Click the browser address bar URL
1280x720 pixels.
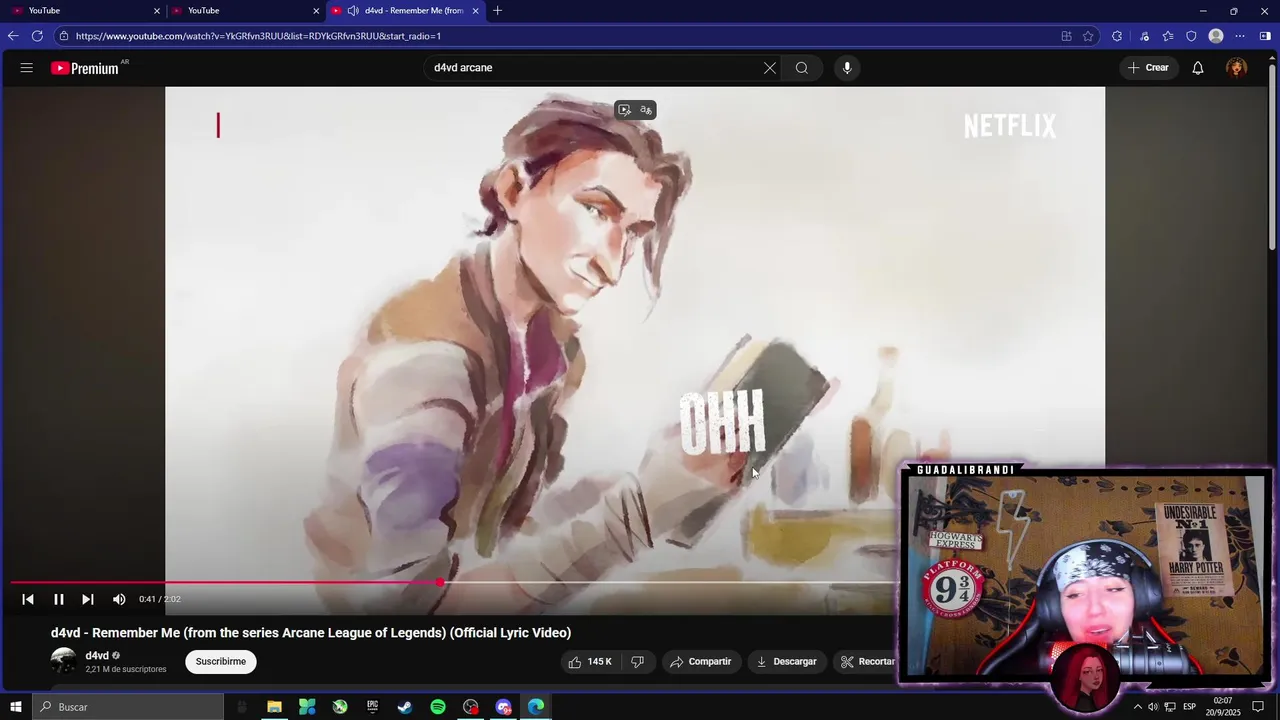[x=258, y=36]
